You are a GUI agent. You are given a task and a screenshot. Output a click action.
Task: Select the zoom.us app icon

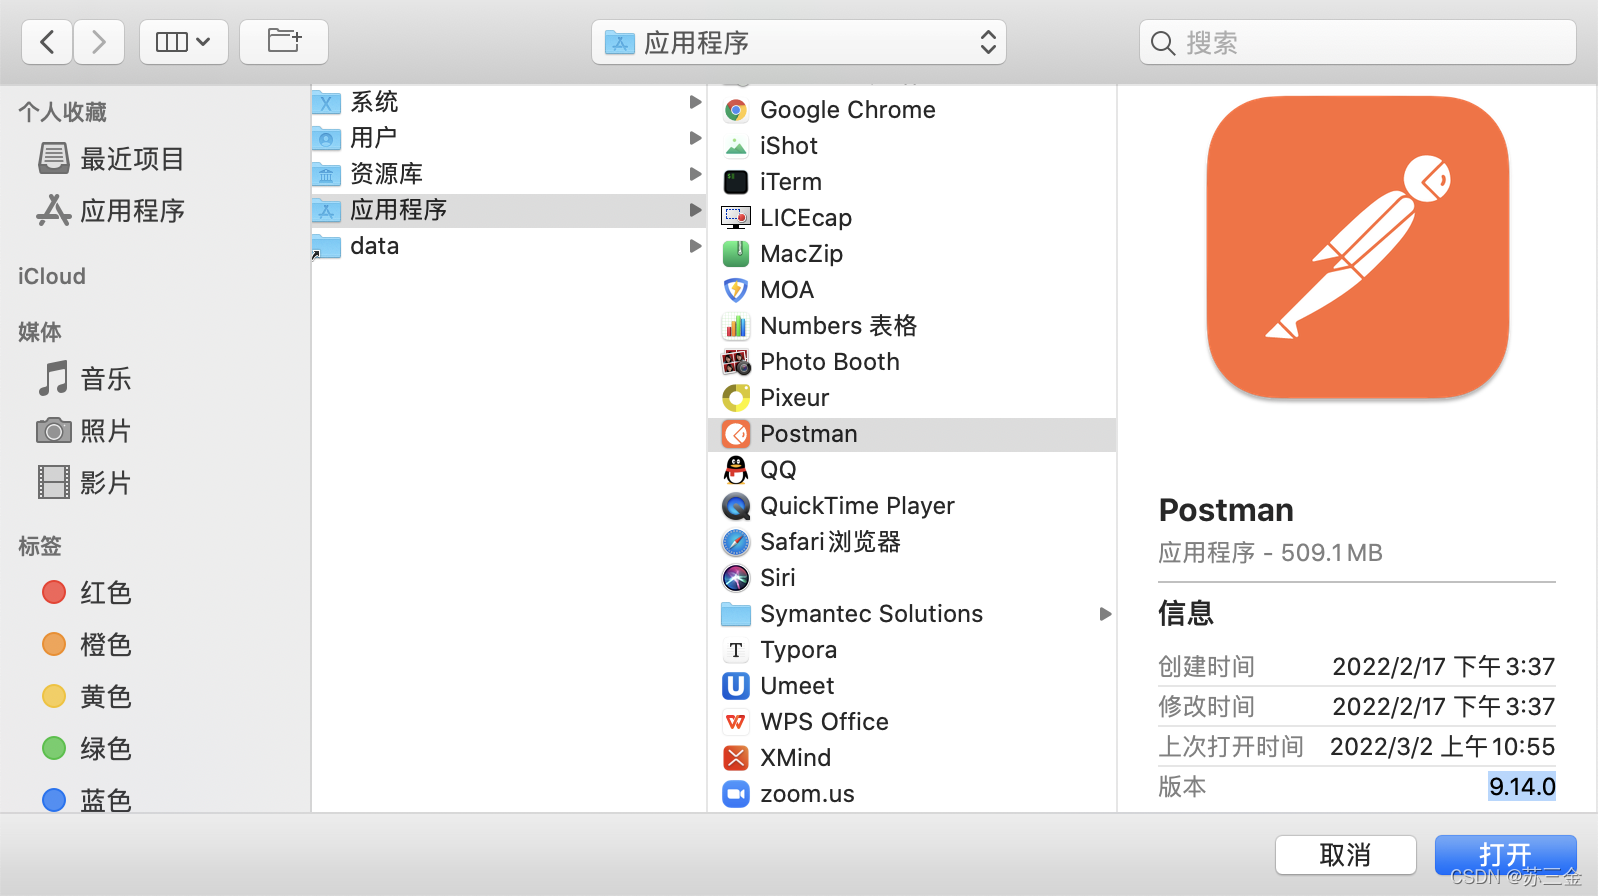coord(736,794)
